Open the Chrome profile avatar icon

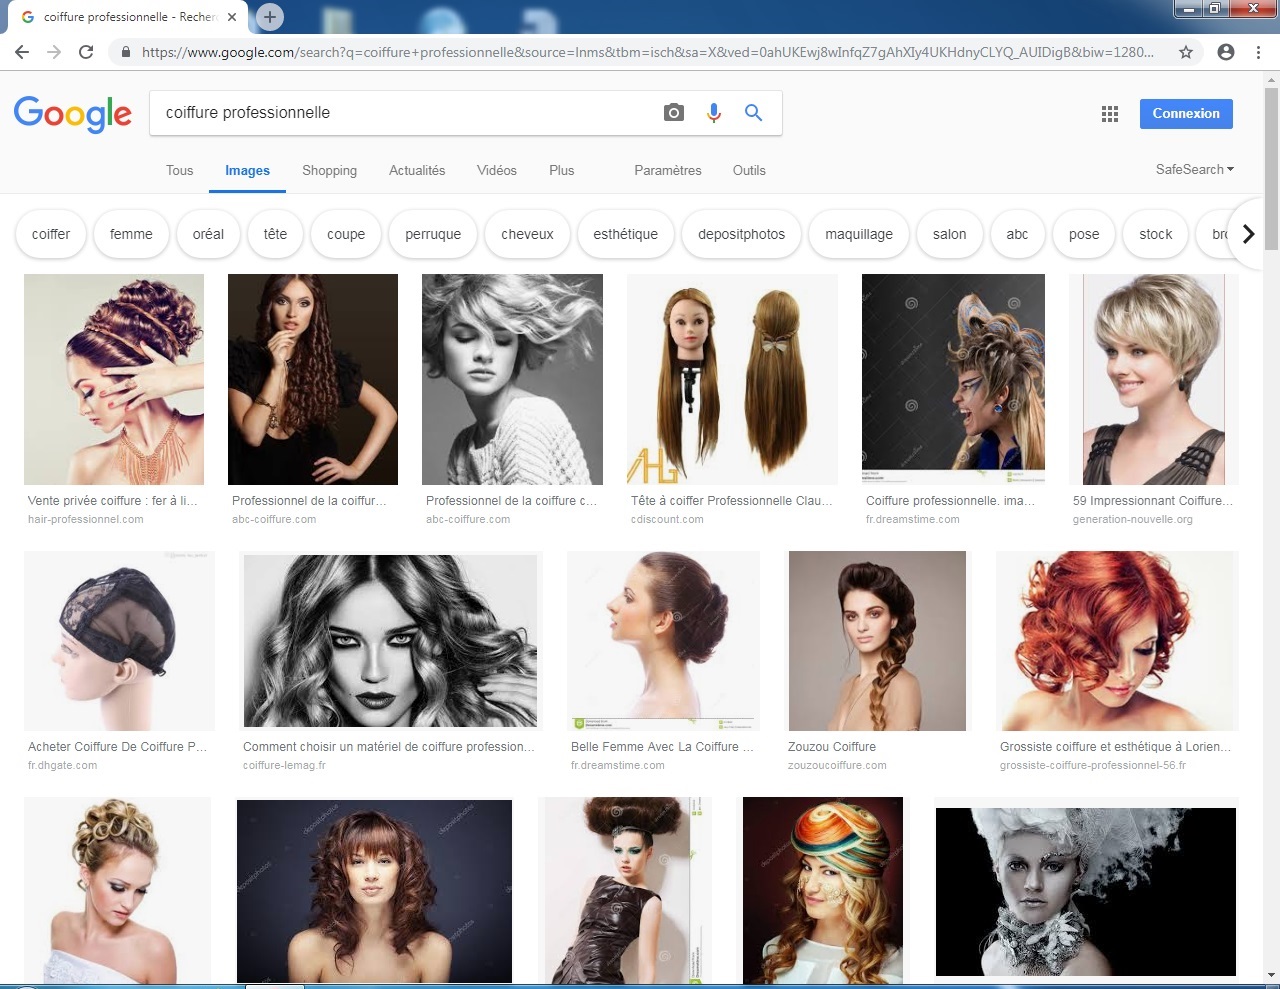pyautogui.click(x=1226, y=52)
